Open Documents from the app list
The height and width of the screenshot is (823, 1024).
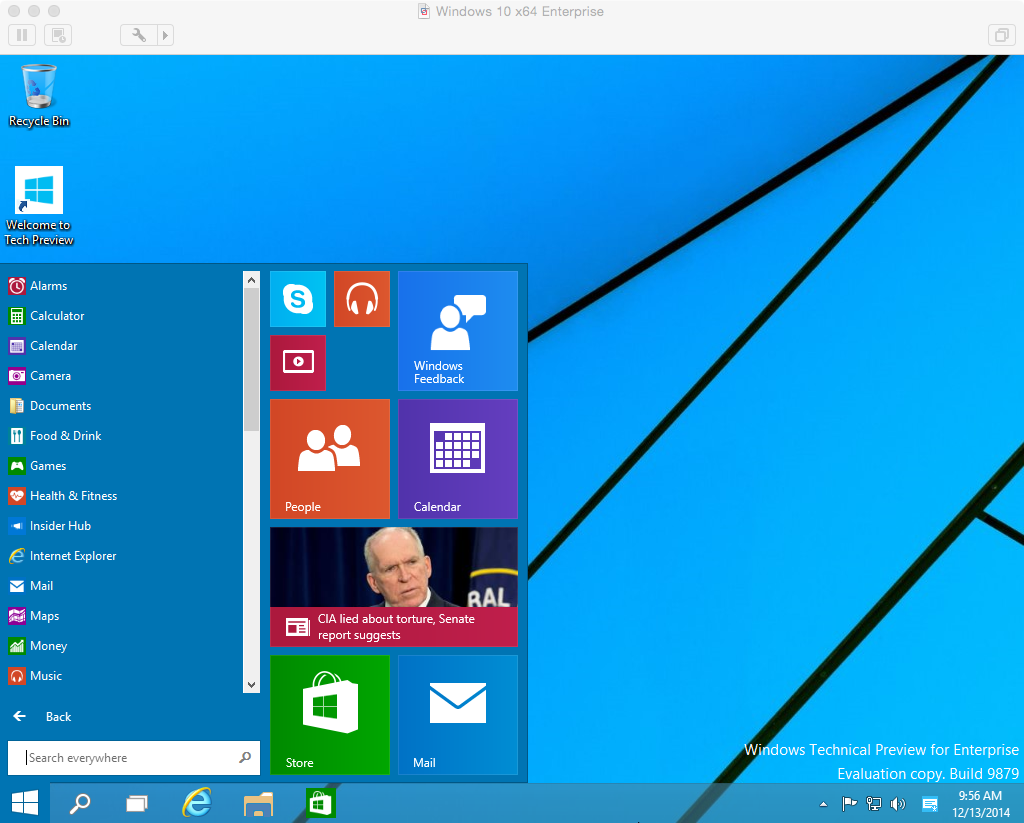tap(121, 406)
